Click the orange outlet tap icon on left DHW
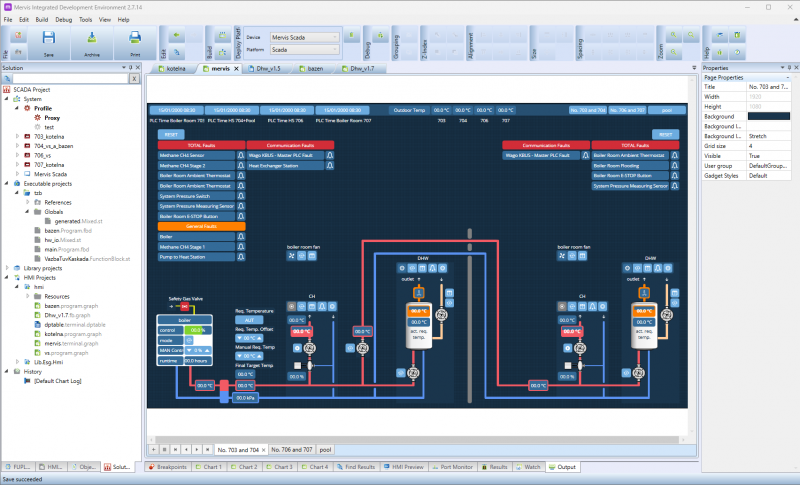 point(419,293)
